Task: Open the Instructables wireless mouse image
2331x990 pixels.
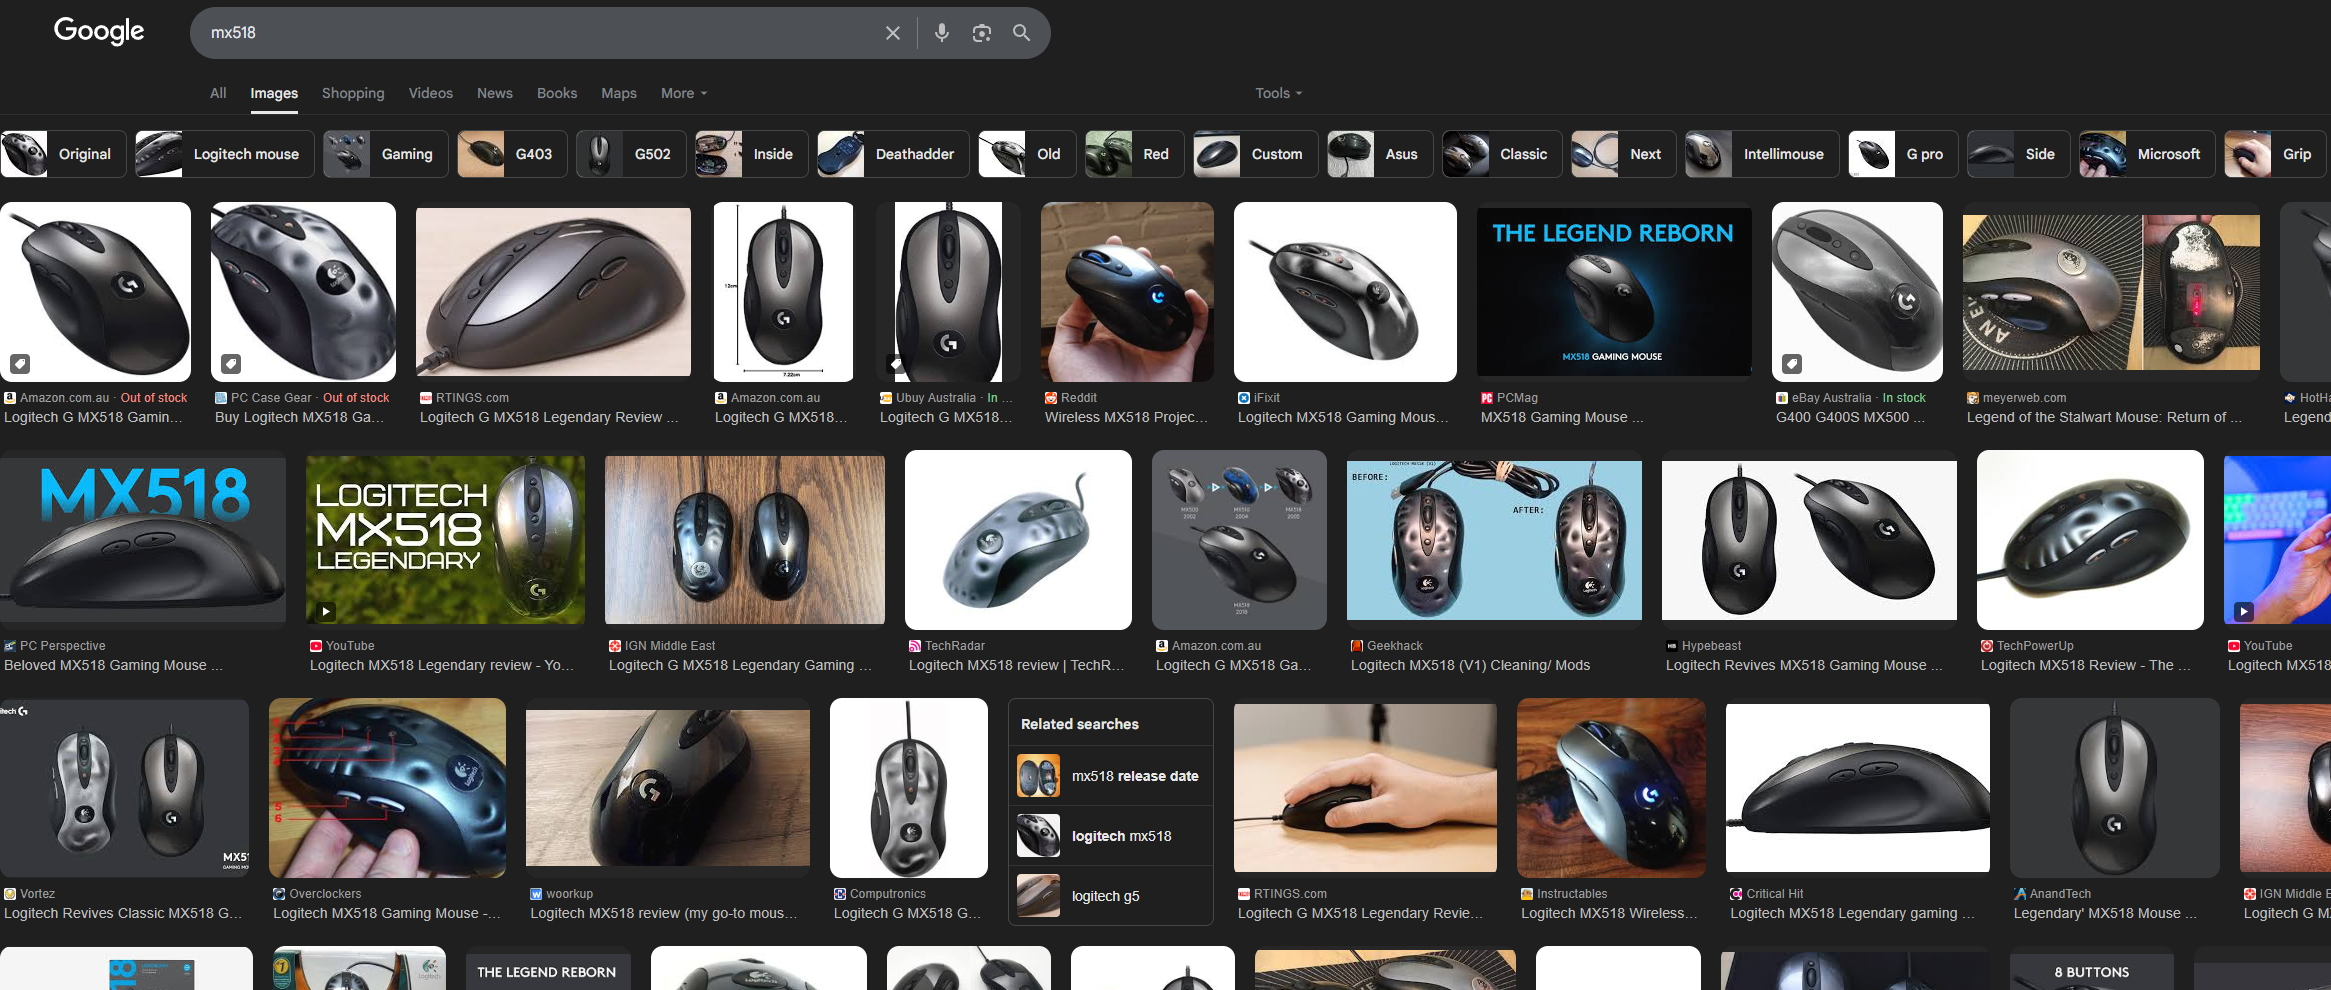Action: 1611,788
